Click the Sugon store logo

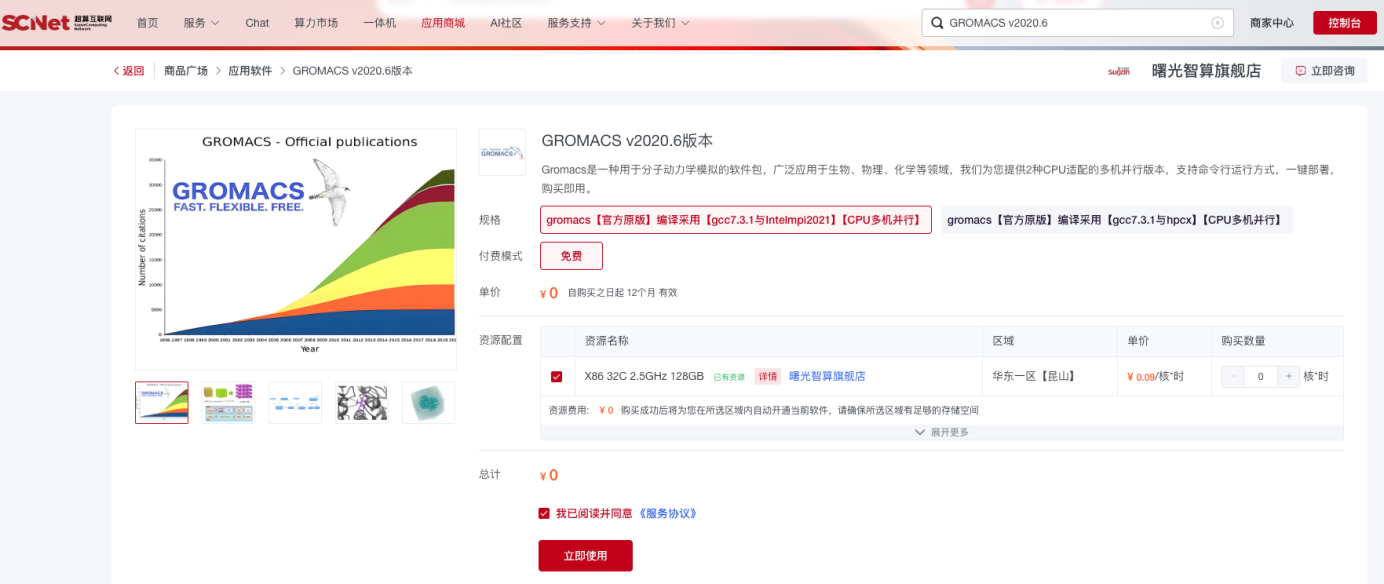tap(1118, 71)
